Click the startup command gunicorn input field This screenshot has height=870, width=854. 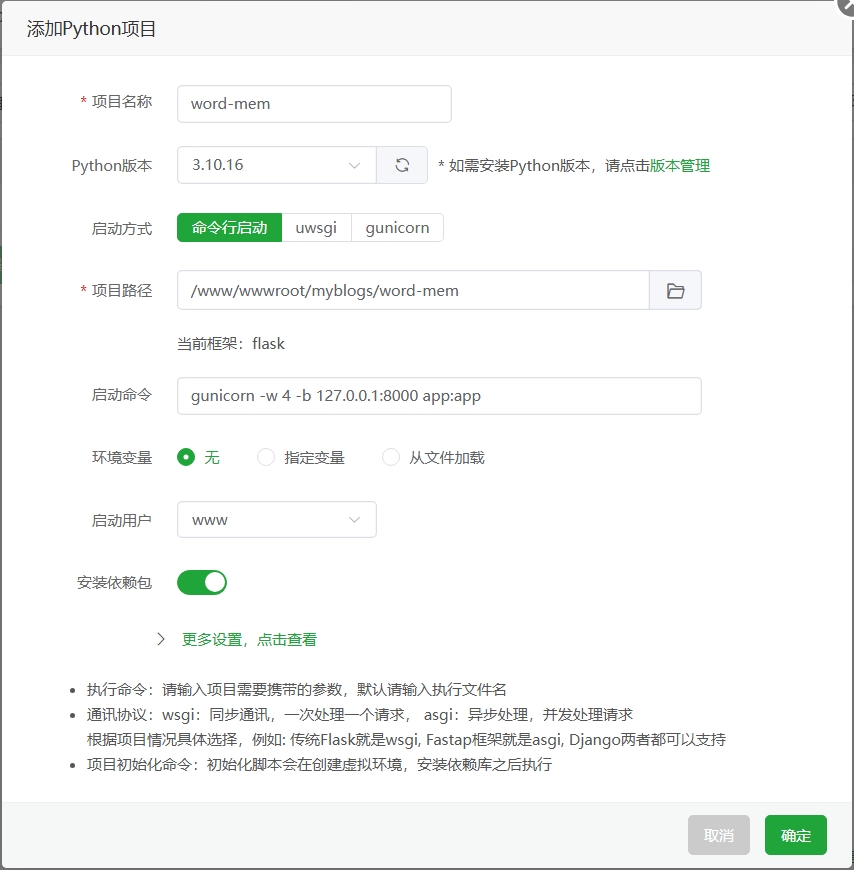pos(439,396)
